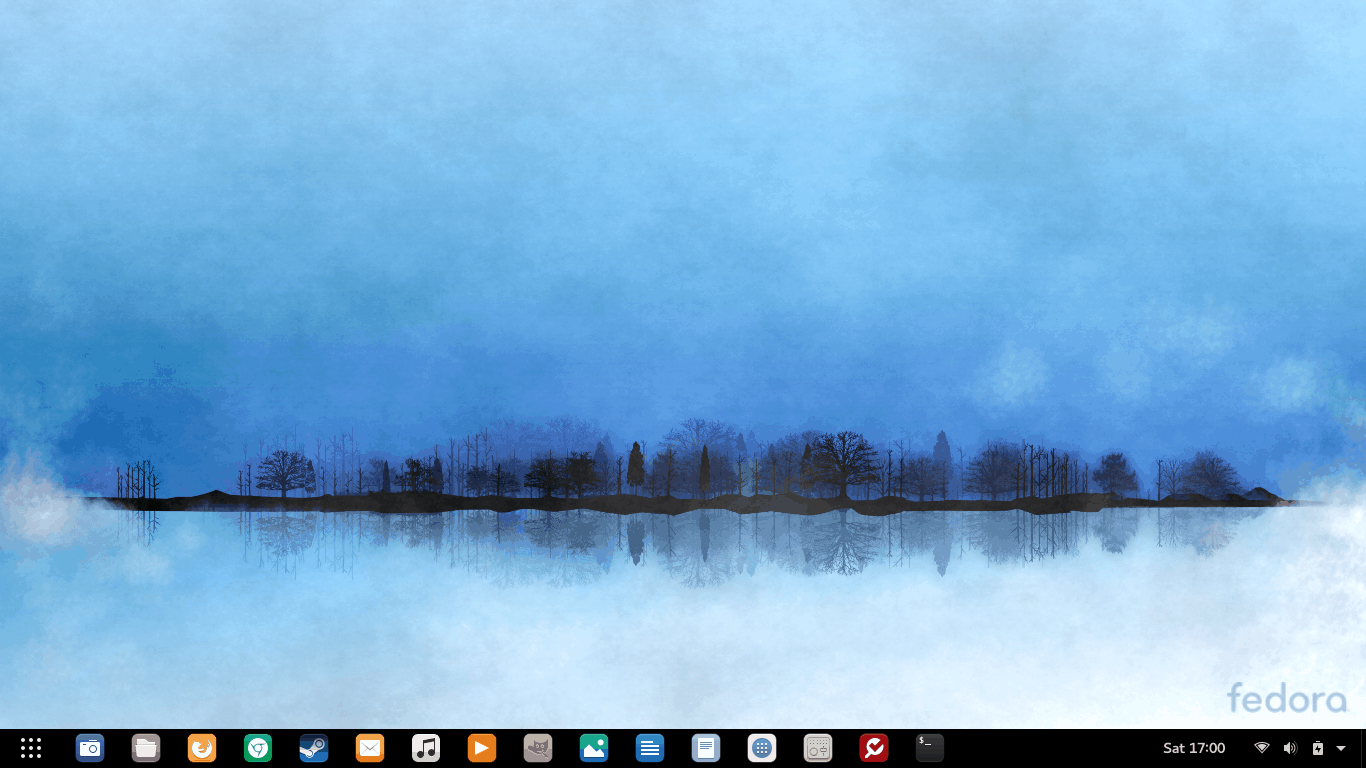
Task: Launch the camera screenshot app
Action: click(90, 748)
